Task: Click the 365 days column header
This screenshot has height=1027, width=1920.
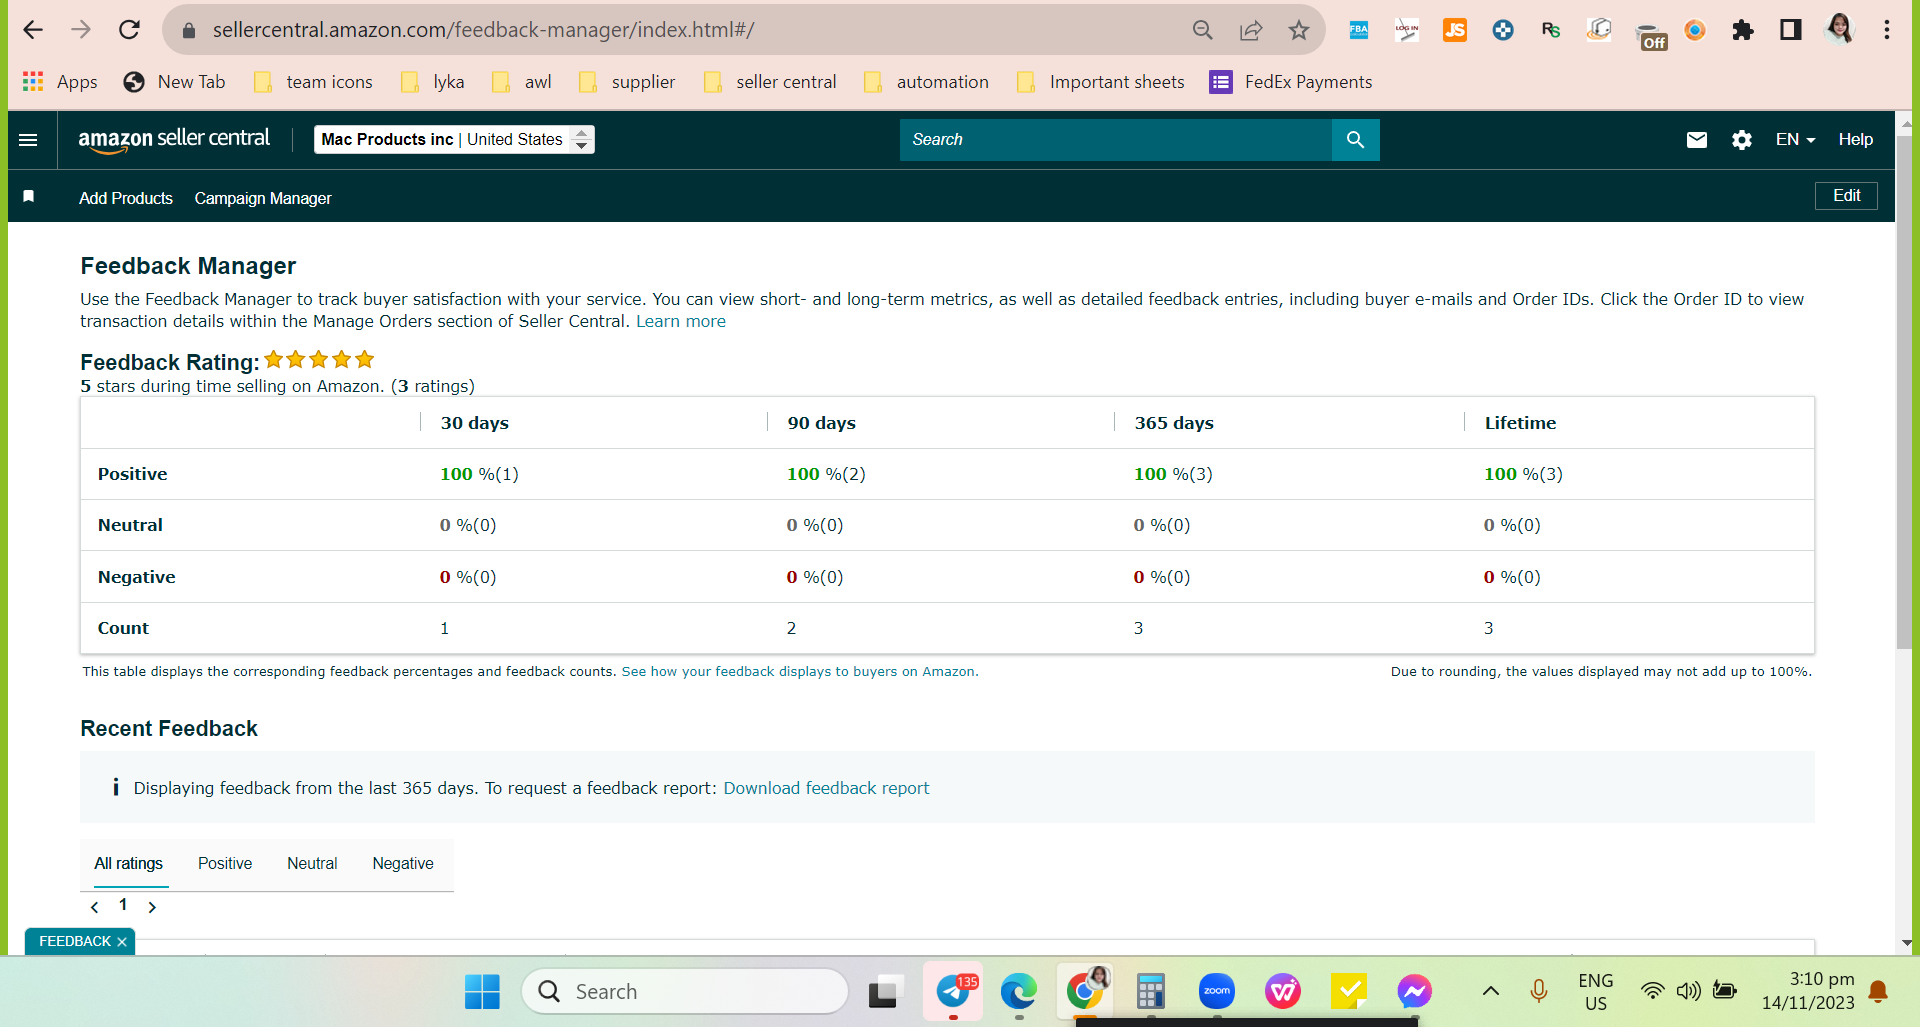Action: click(1174, 423)
